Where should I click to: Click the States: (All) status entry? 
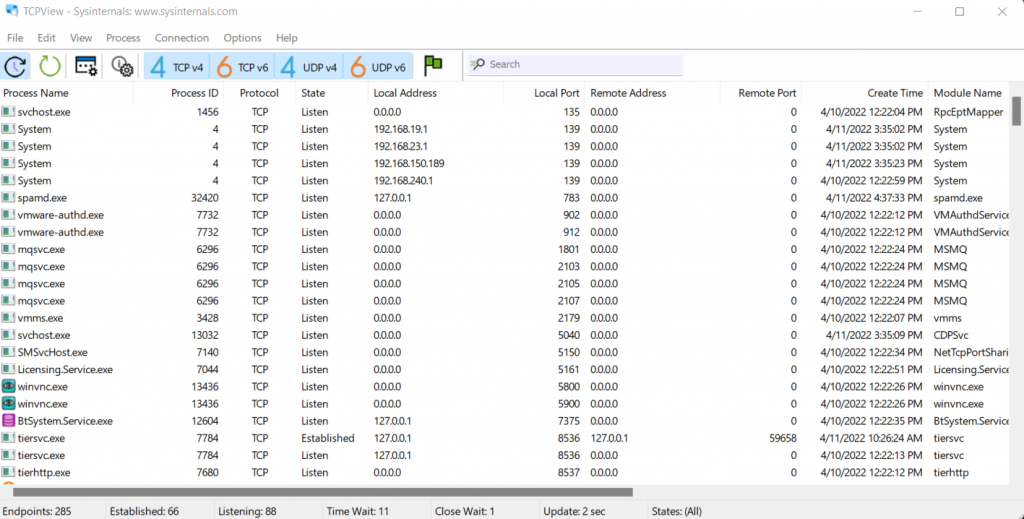[x=677, y=511]
